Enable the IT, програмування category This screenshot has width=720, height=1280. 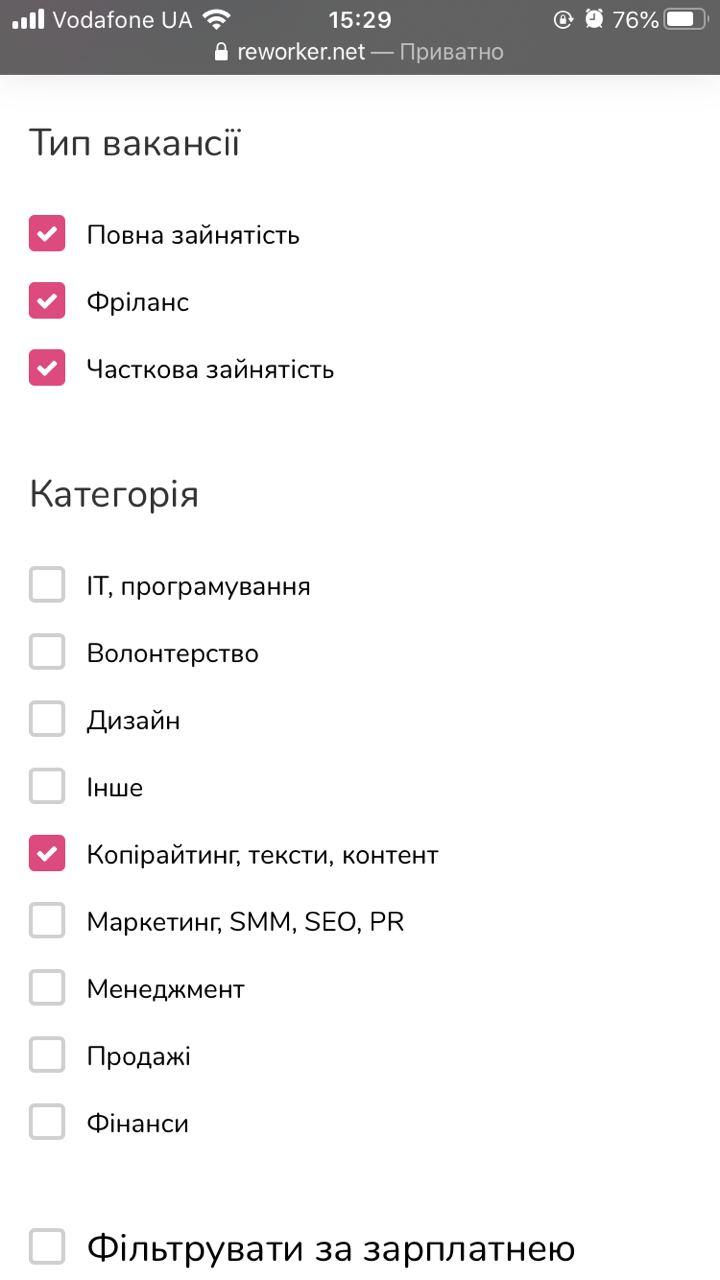tap(46, 584)
